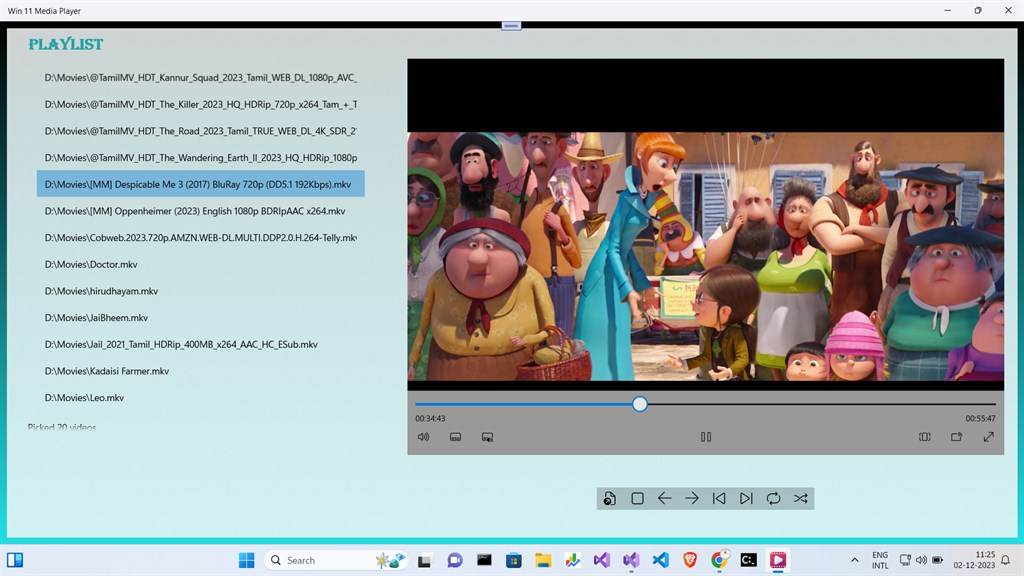Screen dimensions: 1024x576
Task: Click the seek slider thumb
Action: (x=640, y=404)
